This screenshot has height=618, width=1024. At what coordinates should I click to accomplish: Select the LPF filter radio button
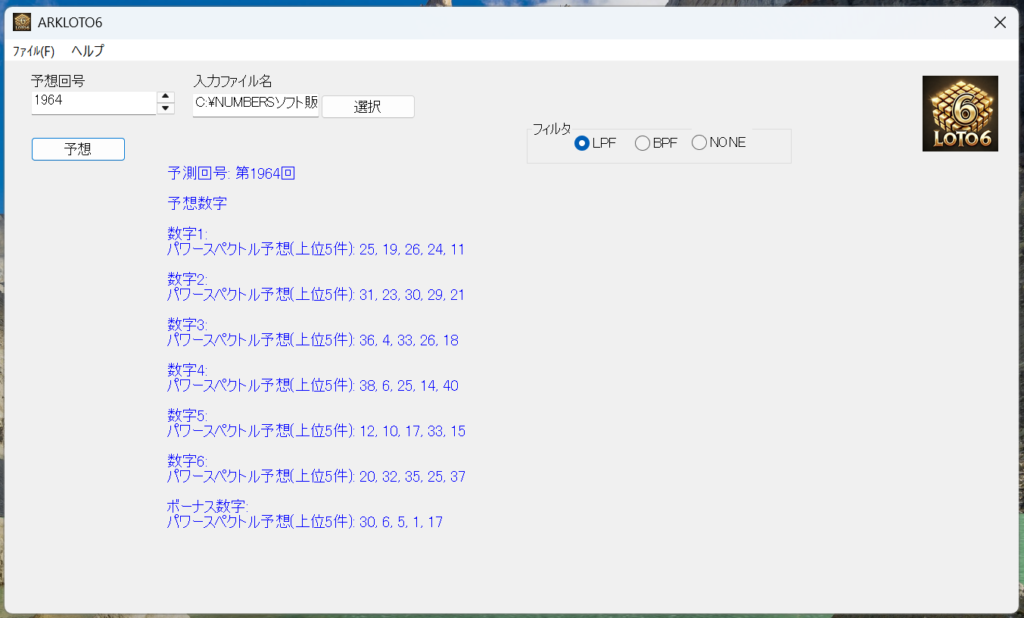[x=582, y=143]
